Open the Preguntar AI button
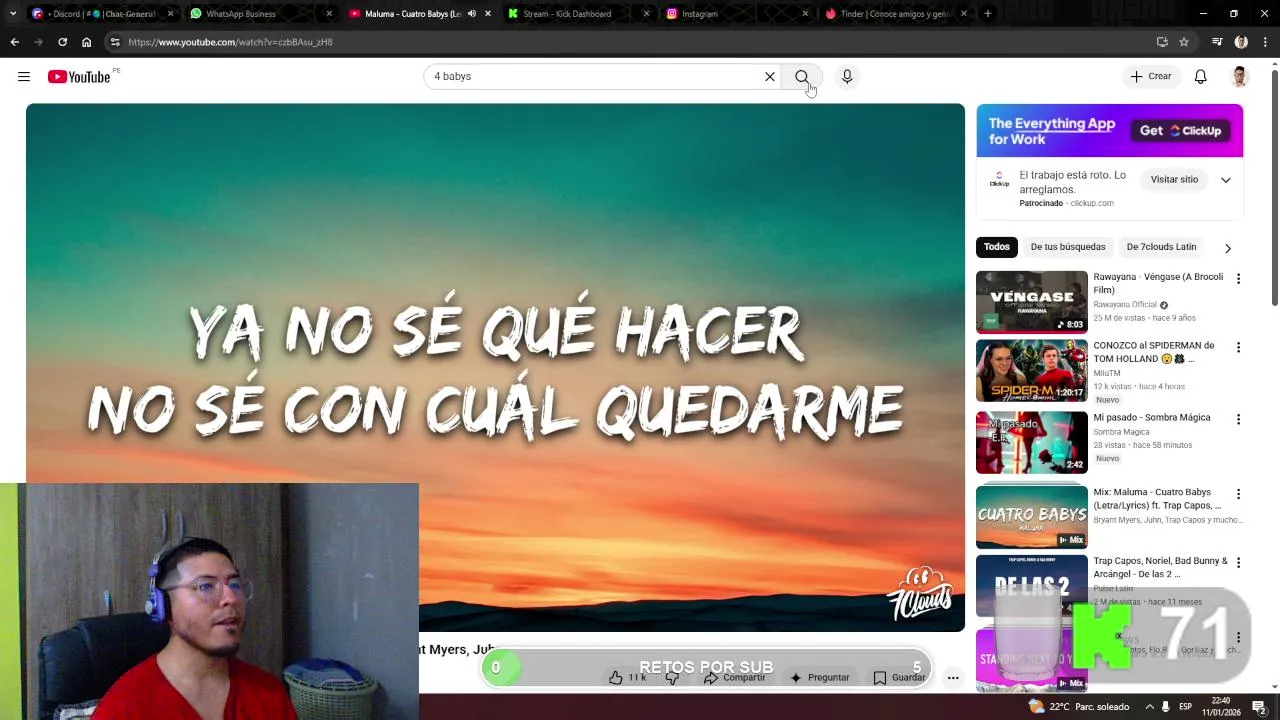This screenshot has width=1280, height=720. 820,678
